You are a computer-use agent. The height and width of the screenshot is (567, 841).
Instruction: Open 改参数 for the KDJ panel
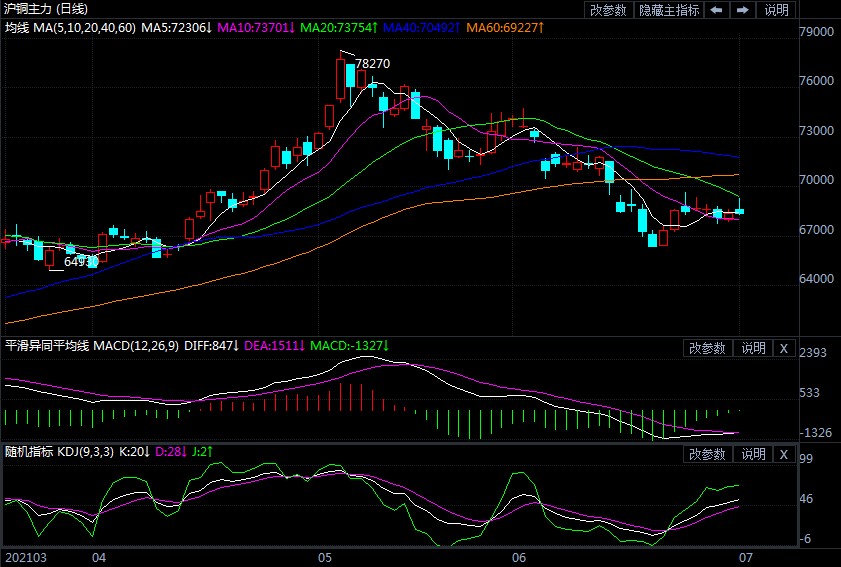(708, 454)
